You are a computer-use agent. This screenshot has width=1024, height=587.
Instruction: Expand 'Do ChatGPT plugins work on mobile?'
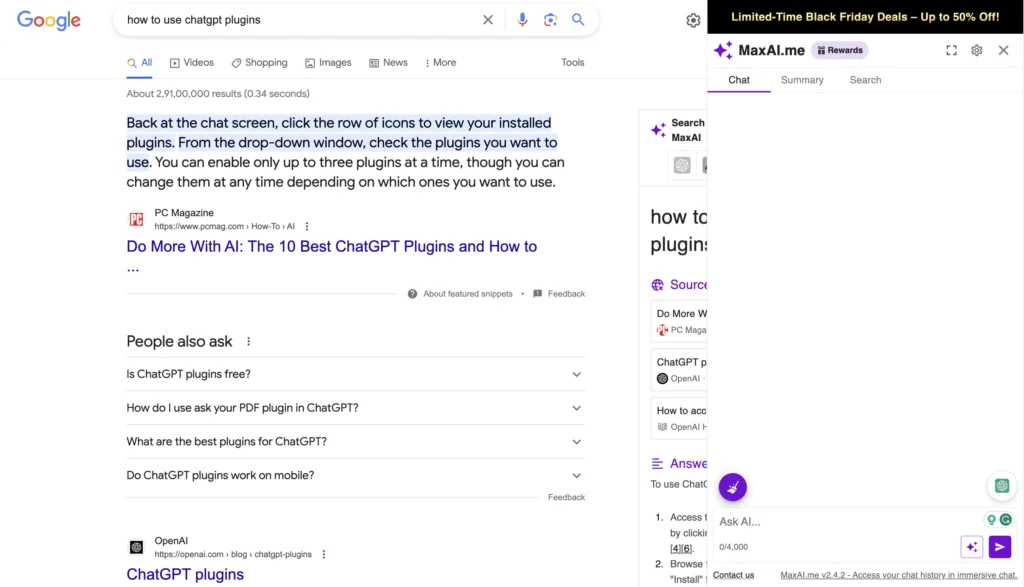[x=576, y=475]
